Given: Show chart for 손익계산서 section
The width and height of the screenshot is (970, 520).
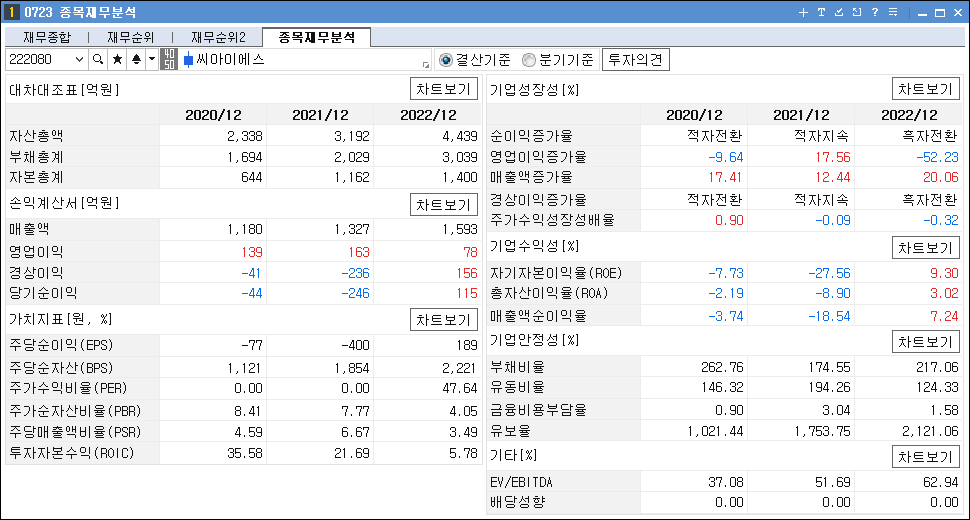Looking at the screenshot, I should [444, 205].
